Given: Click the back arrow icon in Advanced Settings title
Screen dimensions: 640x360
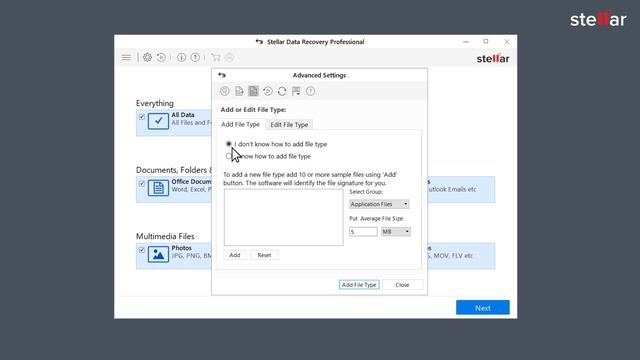Looking at the screenshot, I should coord(222,75).
